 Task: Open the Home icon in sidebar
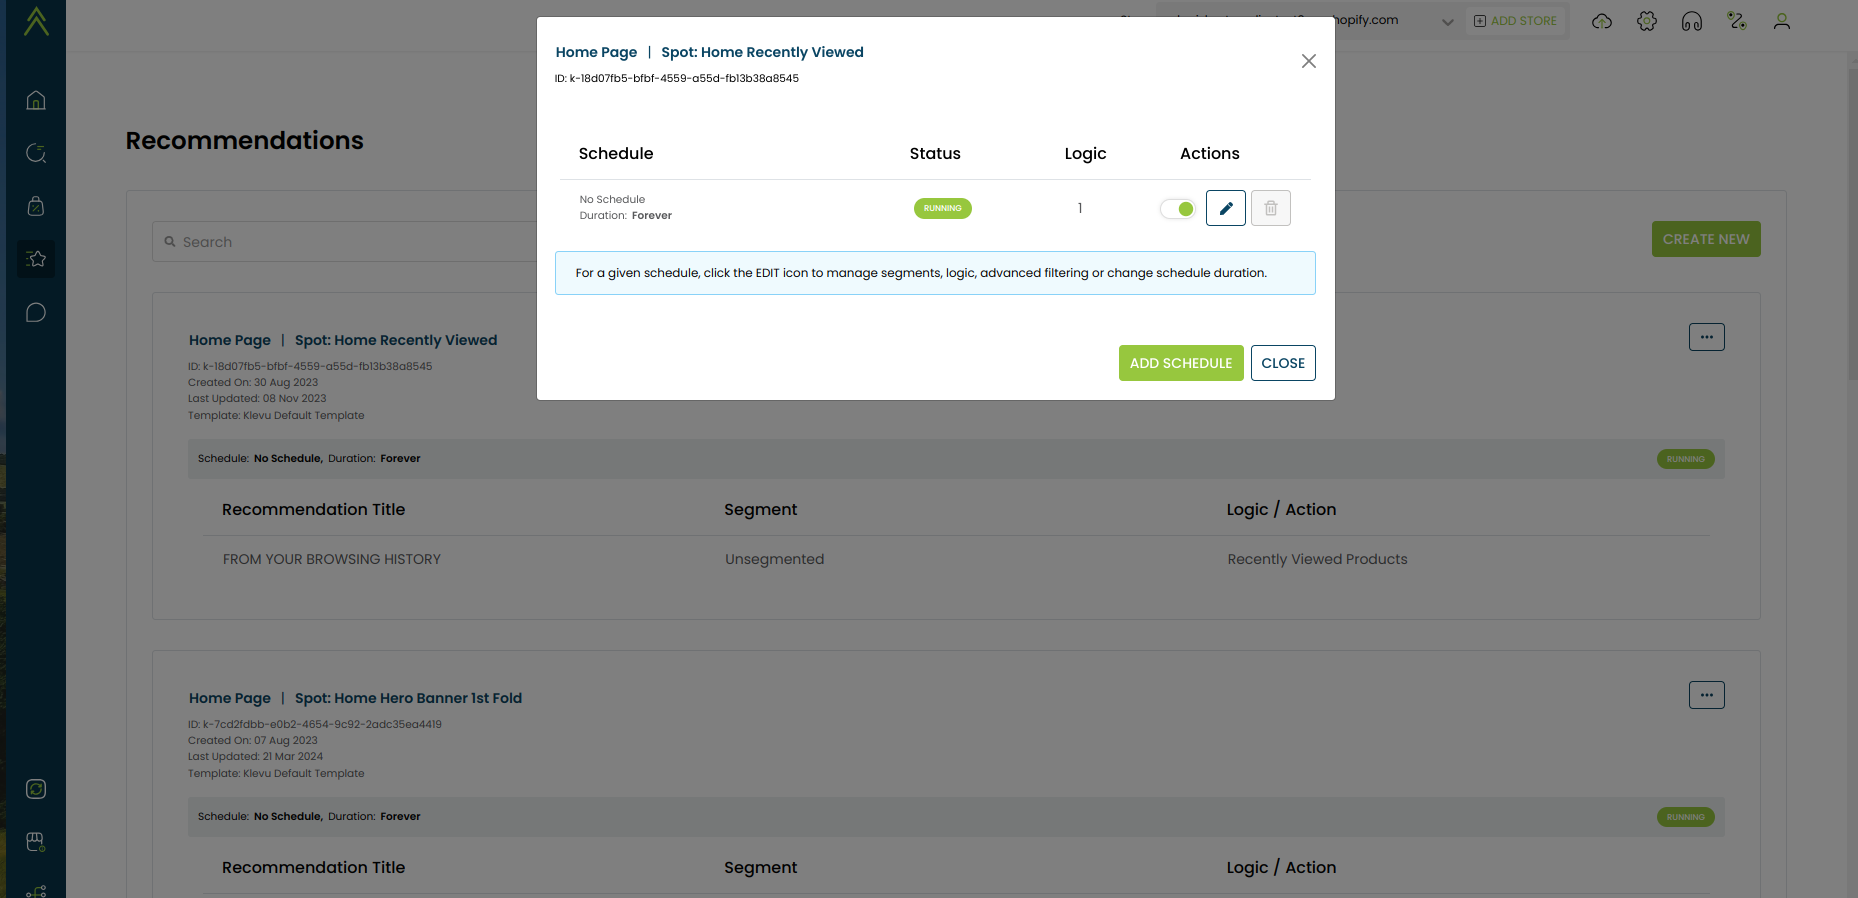pyautogui.click(x=36, y=100)
